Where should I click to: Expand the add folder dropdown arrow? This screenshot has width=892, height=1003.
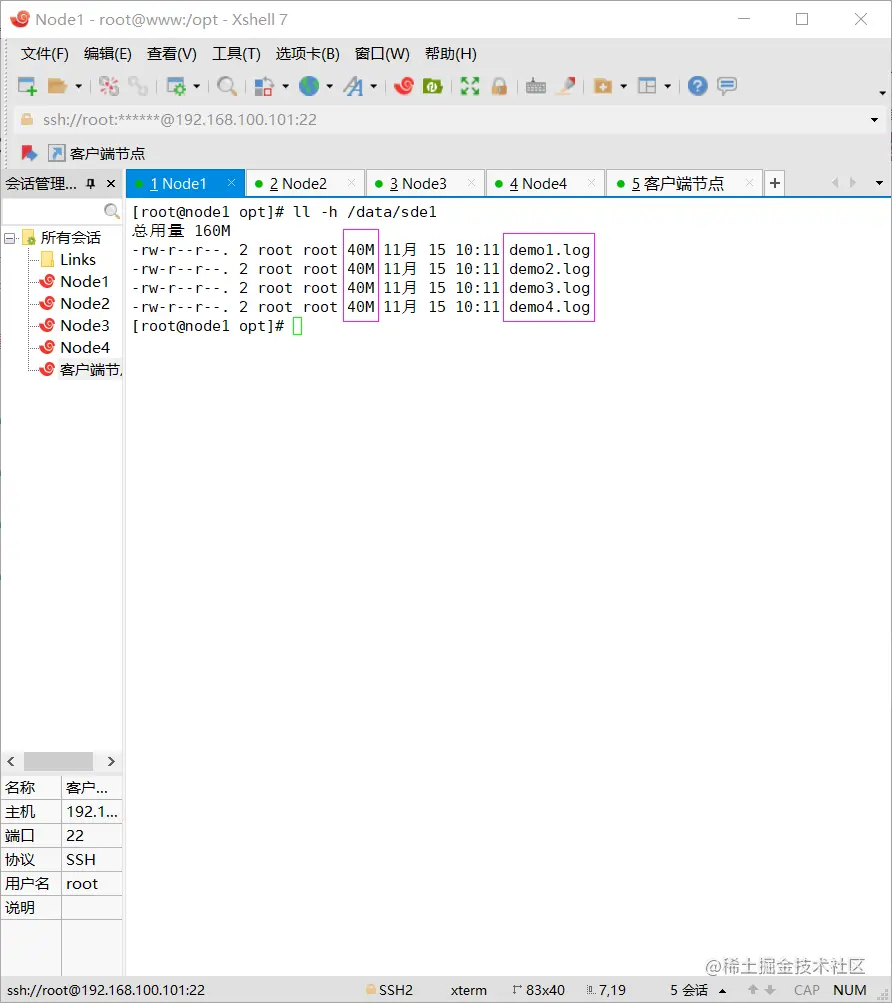pos(623,86)
